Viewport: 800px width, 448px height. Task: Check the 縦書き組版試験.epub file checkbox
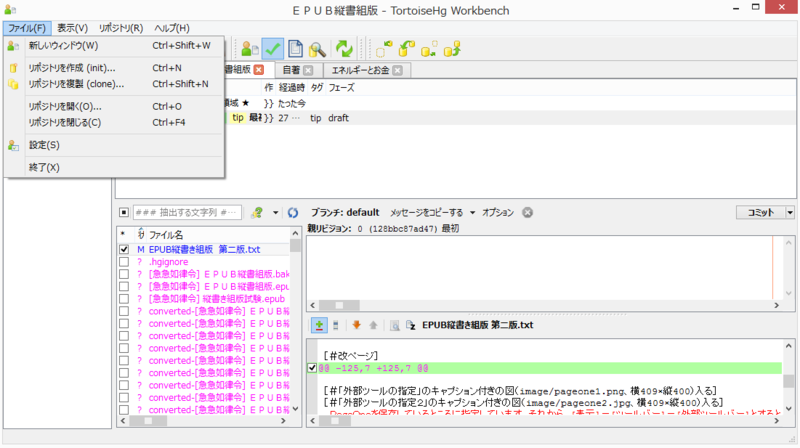point(124,299)
